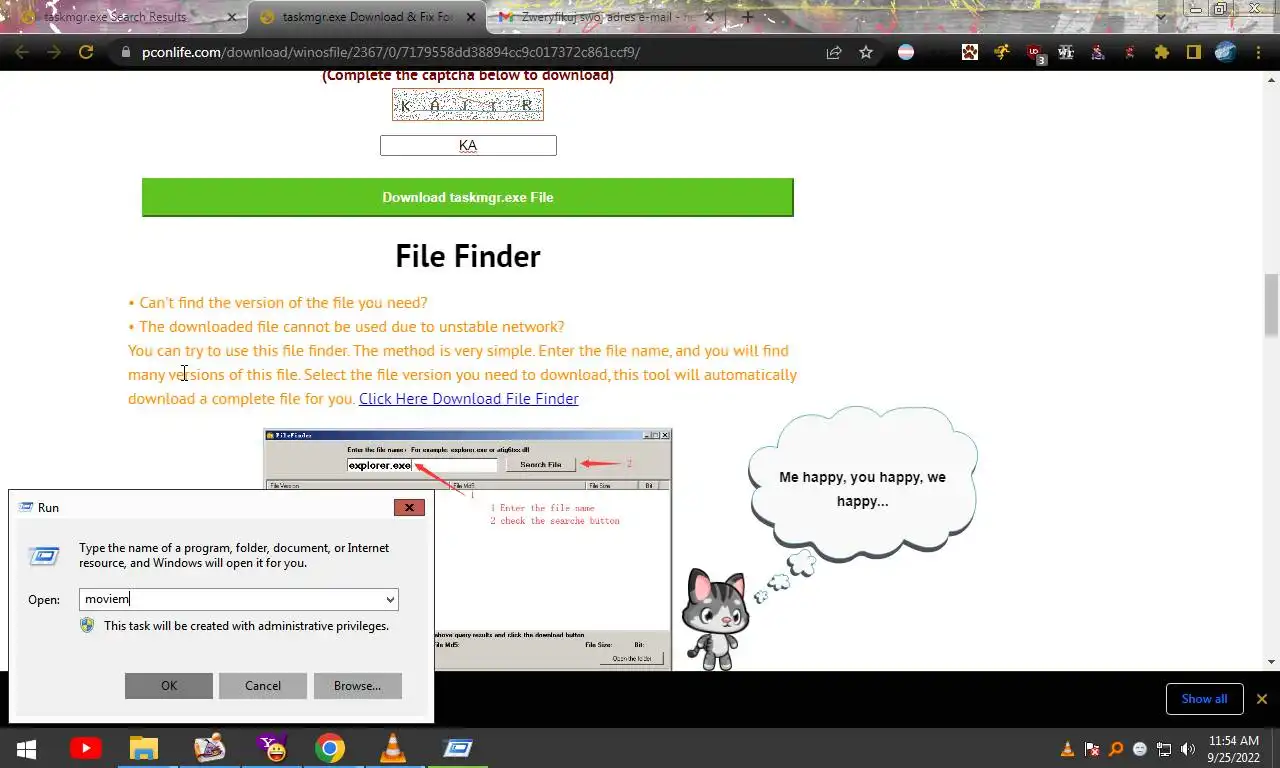Click OK in Run dialog
This screenshot has width=1280, height=768.
click(169, 685)
